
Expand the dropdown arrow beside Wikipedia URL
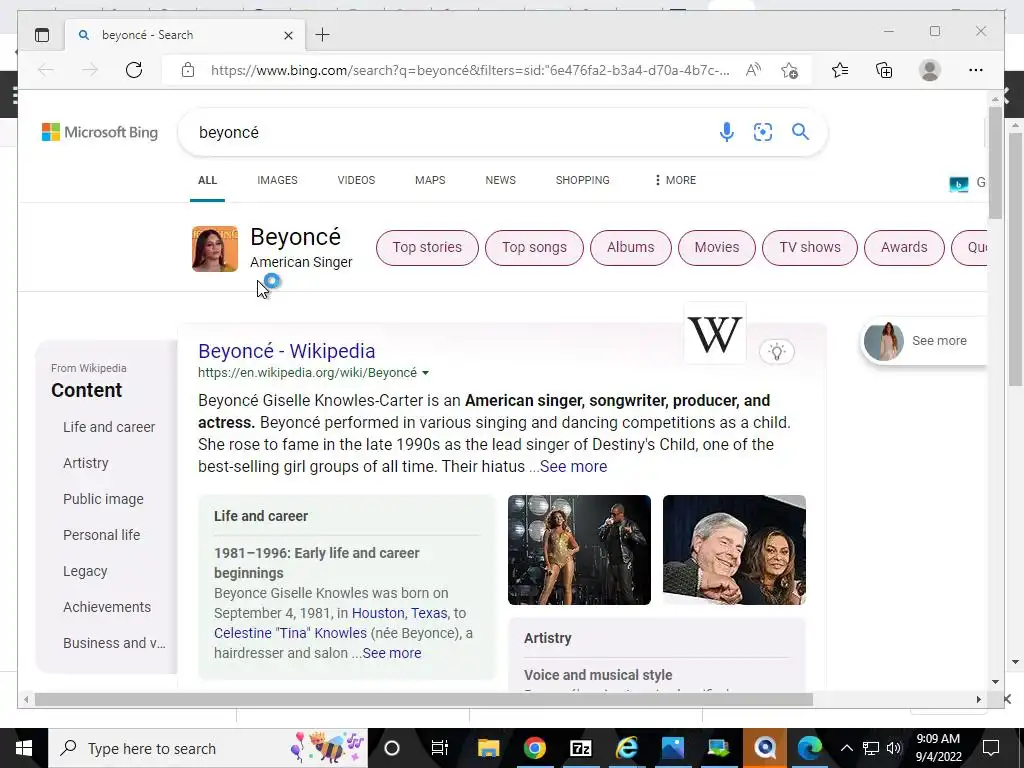coord(425,373)
